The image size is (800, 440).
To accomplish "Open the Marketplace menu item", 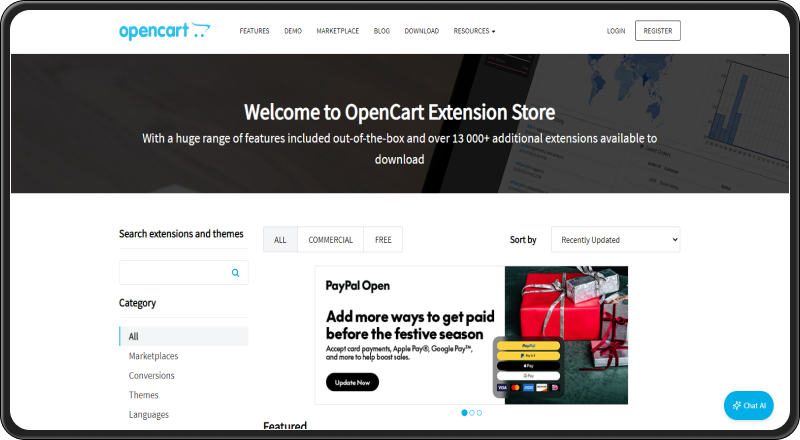I will point(337,31).
